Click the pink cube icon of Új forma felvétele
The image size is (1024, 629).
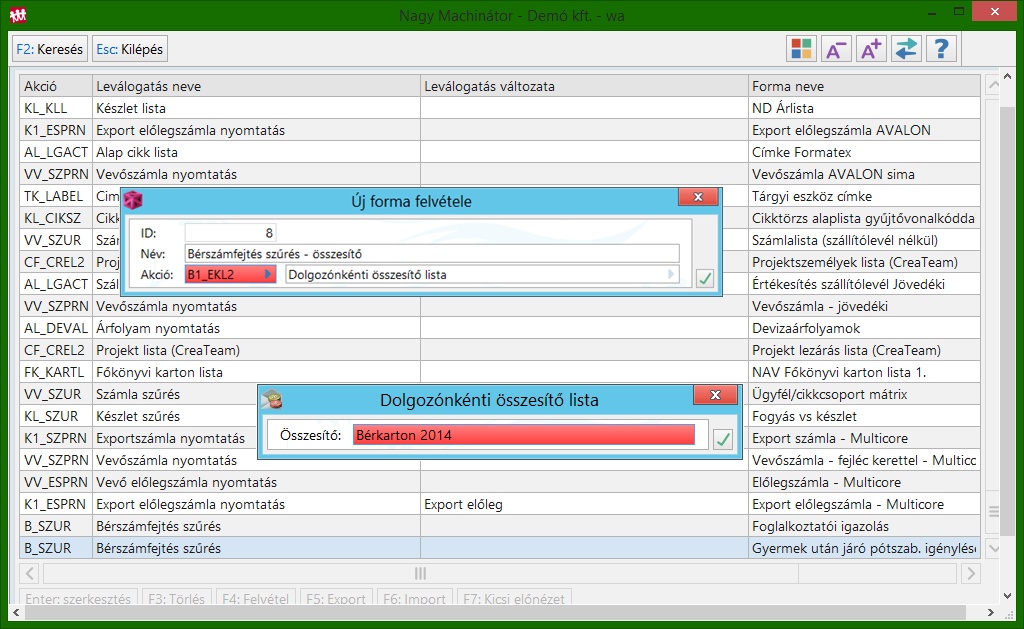133,200
